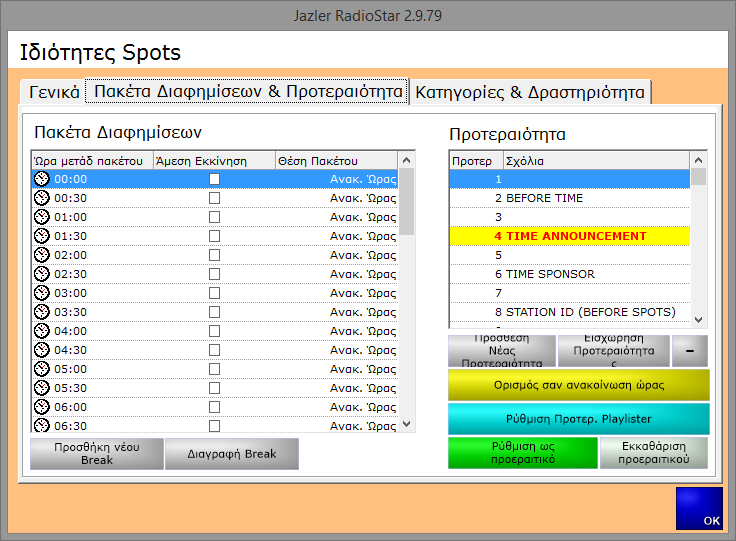This screenshot has height=541, width=736.
Task: Click the clock icon for break 05:30
Action: 42,388
